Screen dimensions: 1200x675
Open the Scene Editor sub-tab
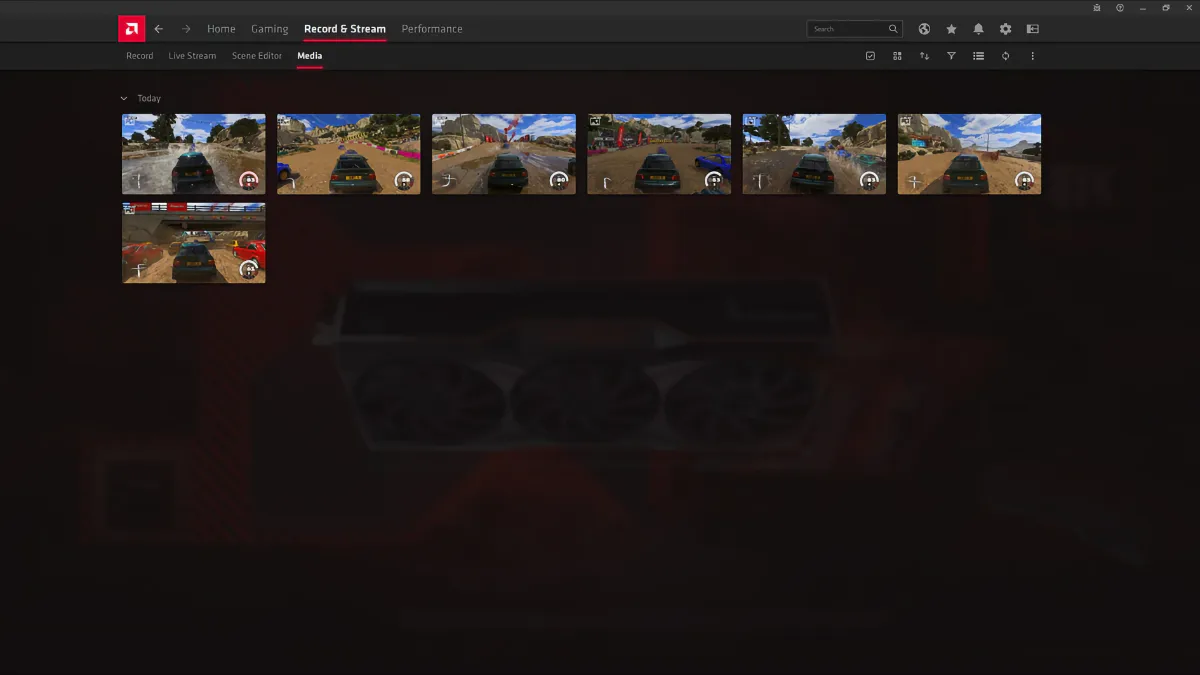pos(257,56)
